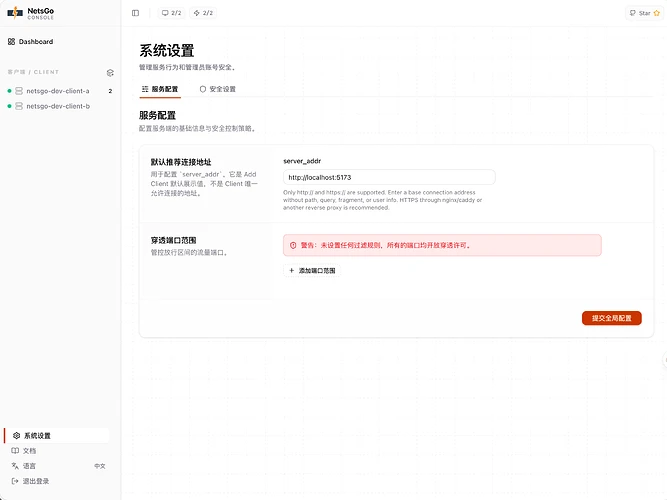Image resolution: width=667 pixels, height=500 pixels.
Task: Submit with 提交全局配置 button
Action: coord(611,318)
